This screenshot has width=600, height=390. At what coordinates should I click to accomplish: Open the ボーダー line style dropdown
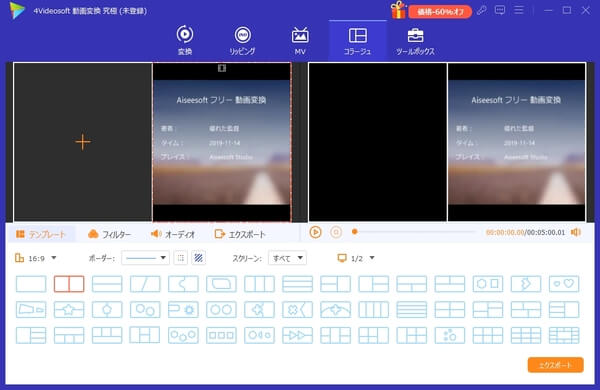[x=145, y=258]
